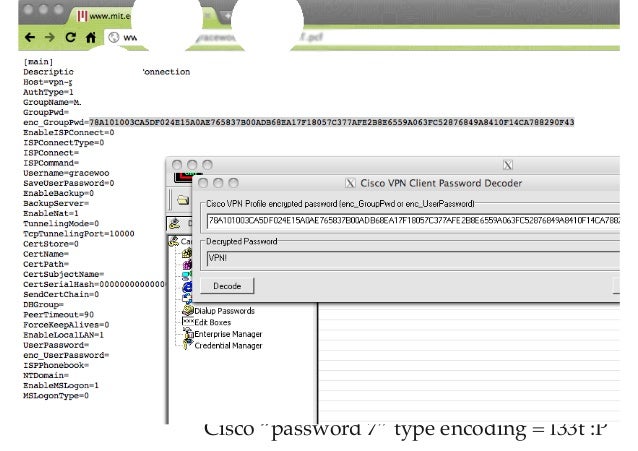Click the Dialup Passwords phone icon

click(x=188, y=311)
